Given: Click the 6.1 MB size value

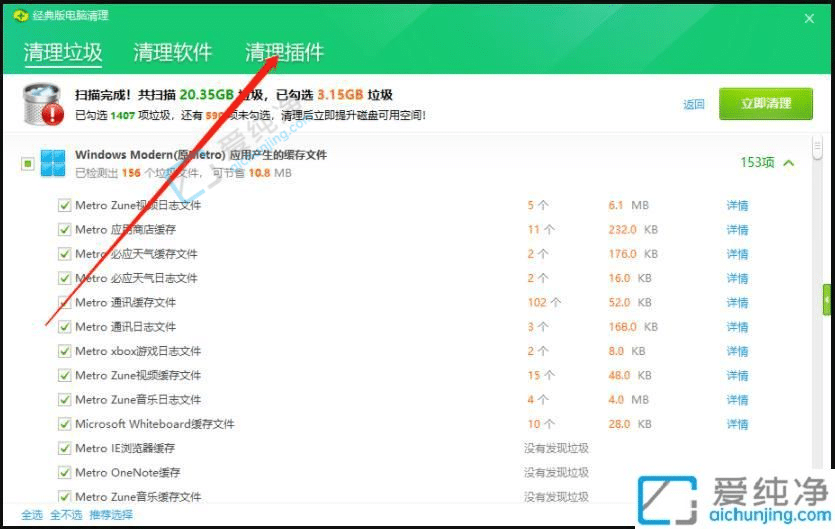Looking at the screenshot, I should [x=628, y=205].
